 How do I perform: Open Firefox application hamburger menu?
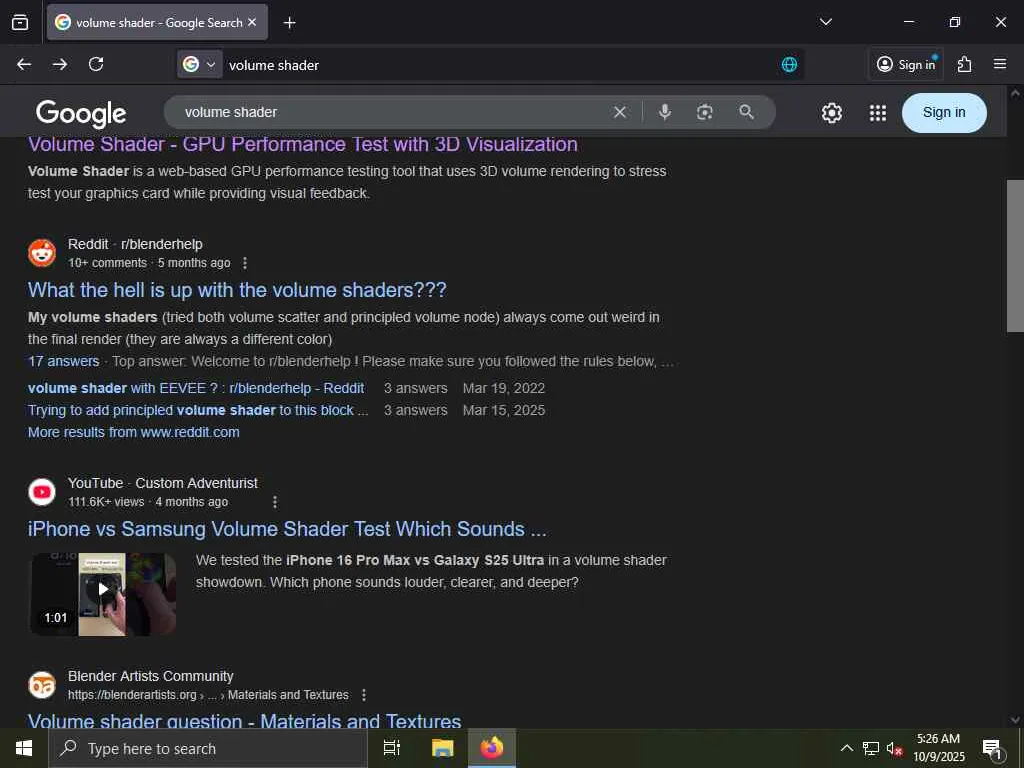pos(999,64)
